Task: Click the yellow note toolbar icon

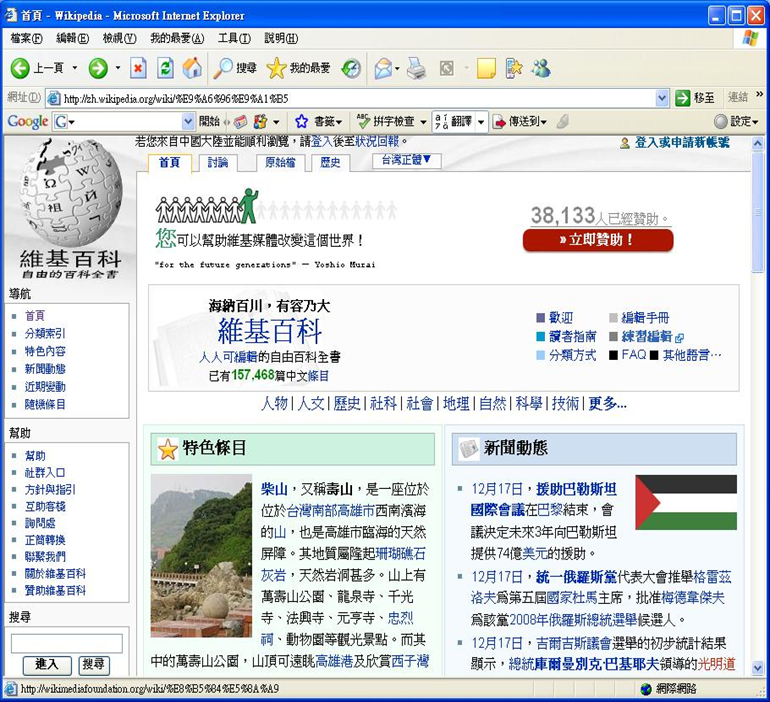Action: click(x=486, y=68)
